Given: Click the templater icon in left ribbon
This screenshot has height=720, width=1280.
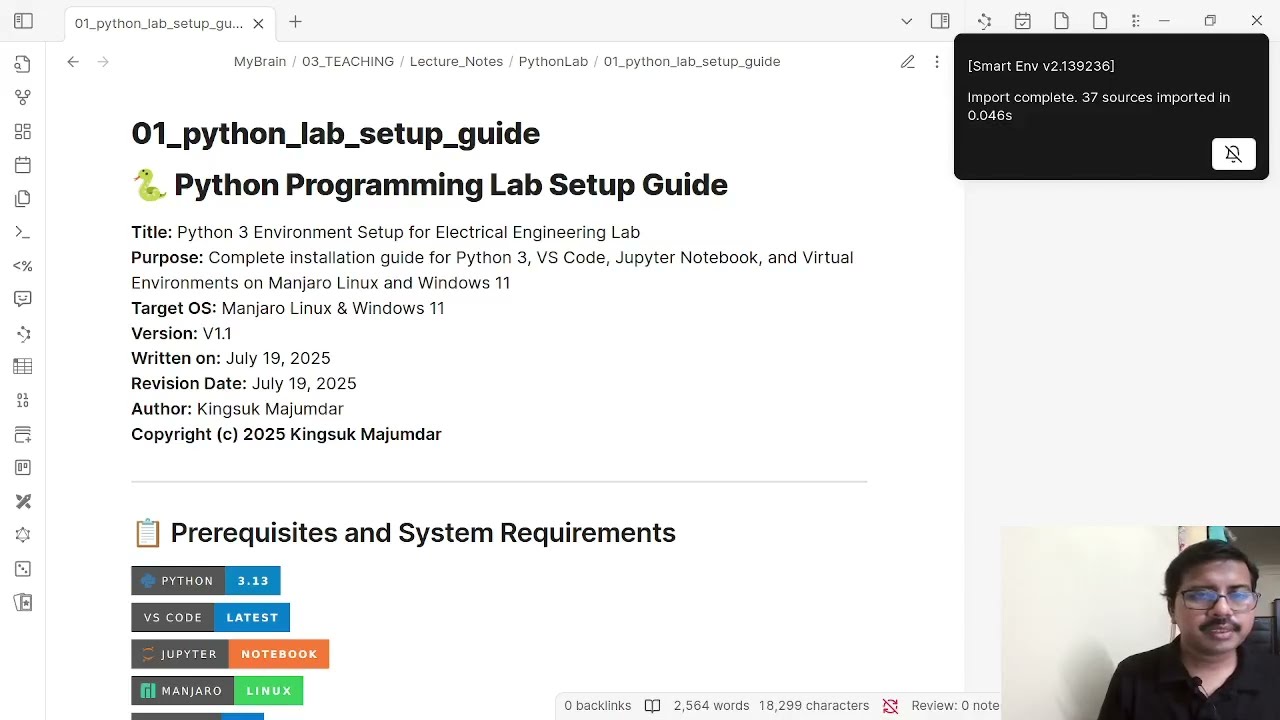Looking at the screenshot, I should click(x=23, y=266).
